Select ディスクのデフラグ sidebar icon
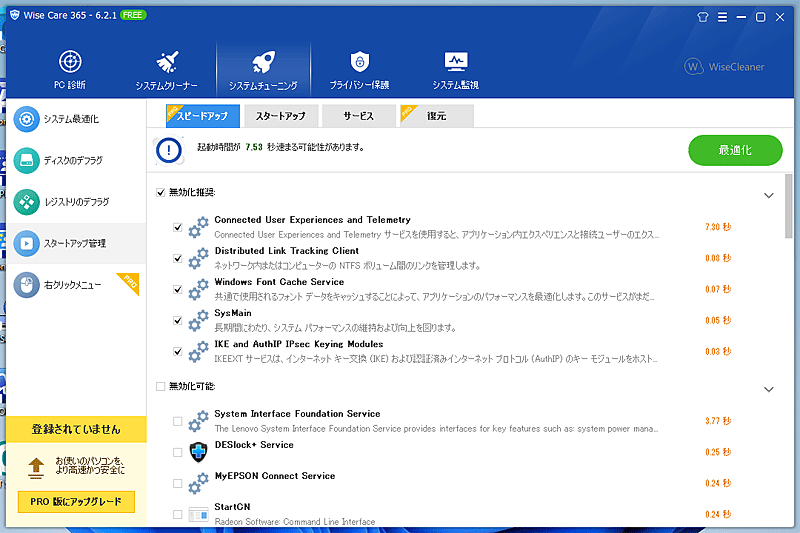 click(27, 161)
